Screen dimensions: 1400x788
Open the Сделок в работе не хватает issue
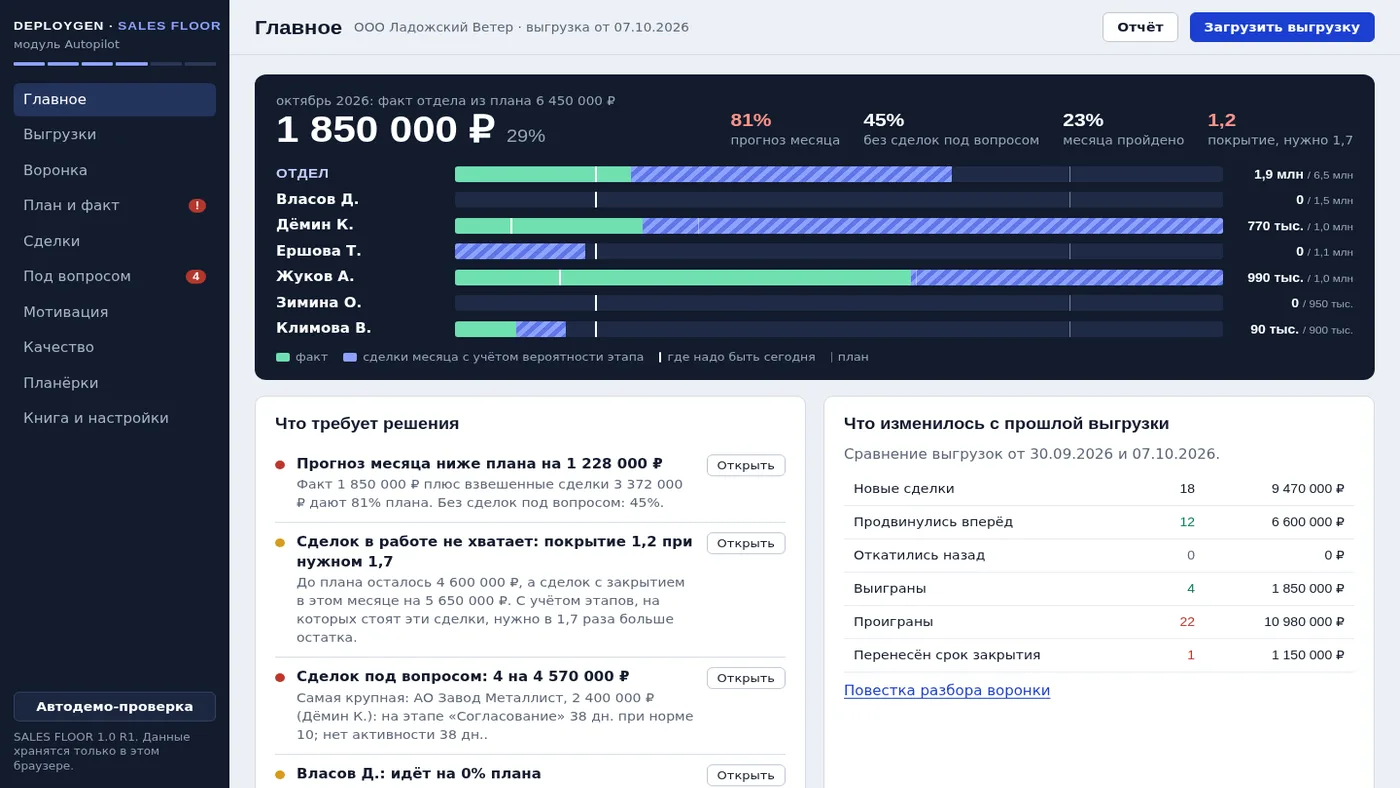tap(746, 543)
